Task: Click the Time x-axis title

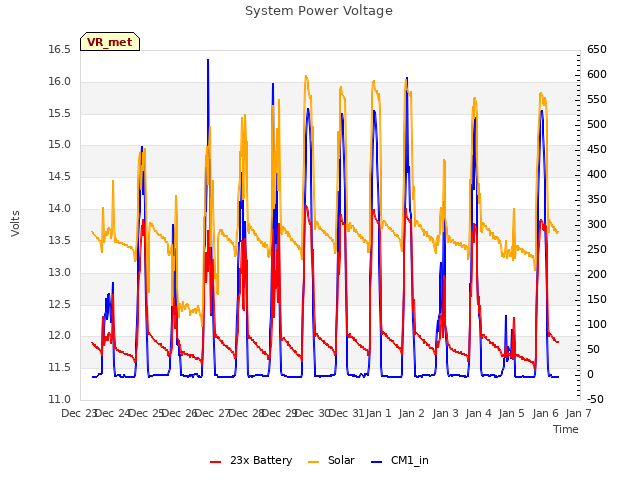Action: tap(566, 429)
